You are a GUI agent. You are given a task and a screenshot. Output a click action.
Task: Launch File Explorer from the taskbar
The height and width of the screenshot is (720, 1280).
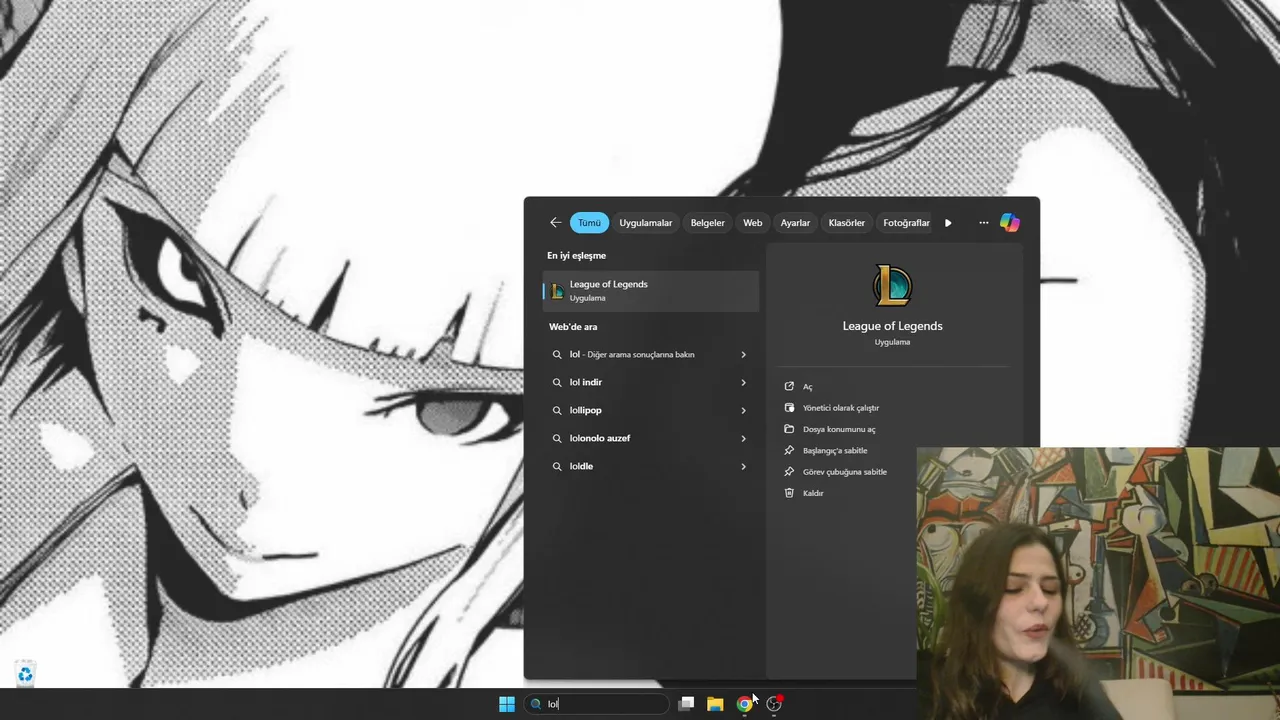(715, 704)
